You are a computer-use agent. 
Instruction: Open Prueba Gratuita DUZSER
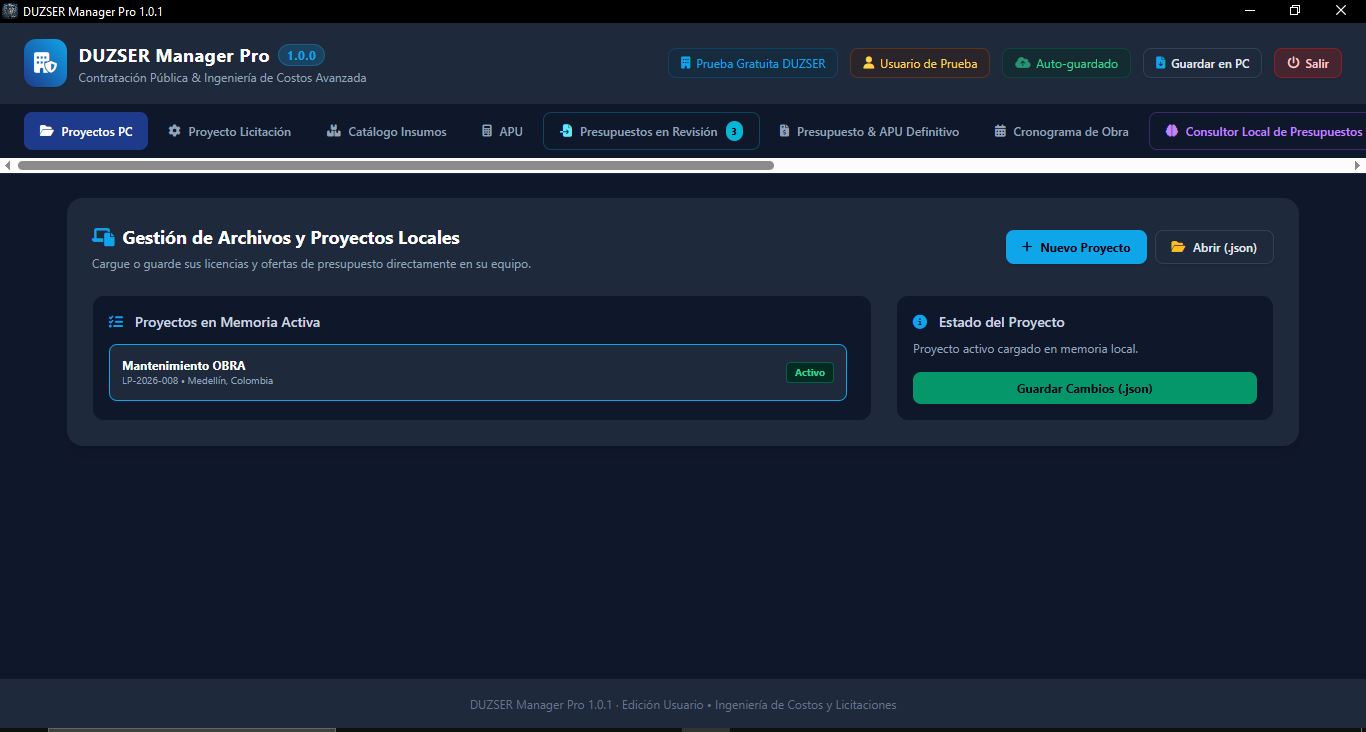click(x=753, y=63)
